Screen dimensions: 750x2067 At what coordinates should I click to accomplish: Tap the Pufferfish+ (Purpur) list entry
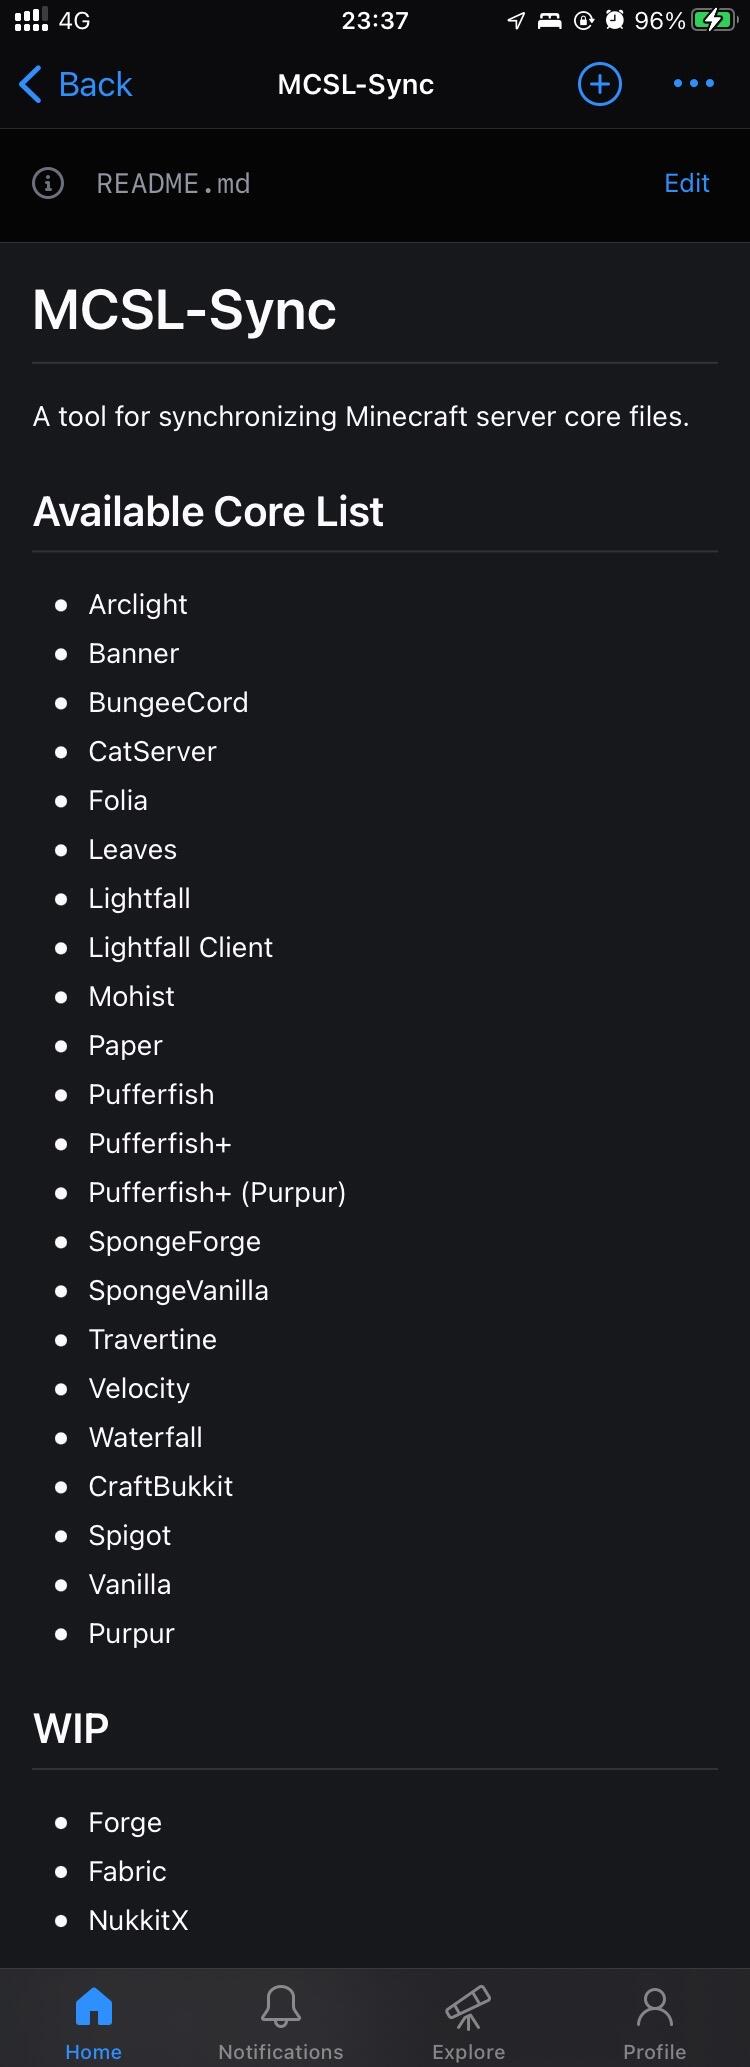pyautogui.click(x=217, y=1193)
